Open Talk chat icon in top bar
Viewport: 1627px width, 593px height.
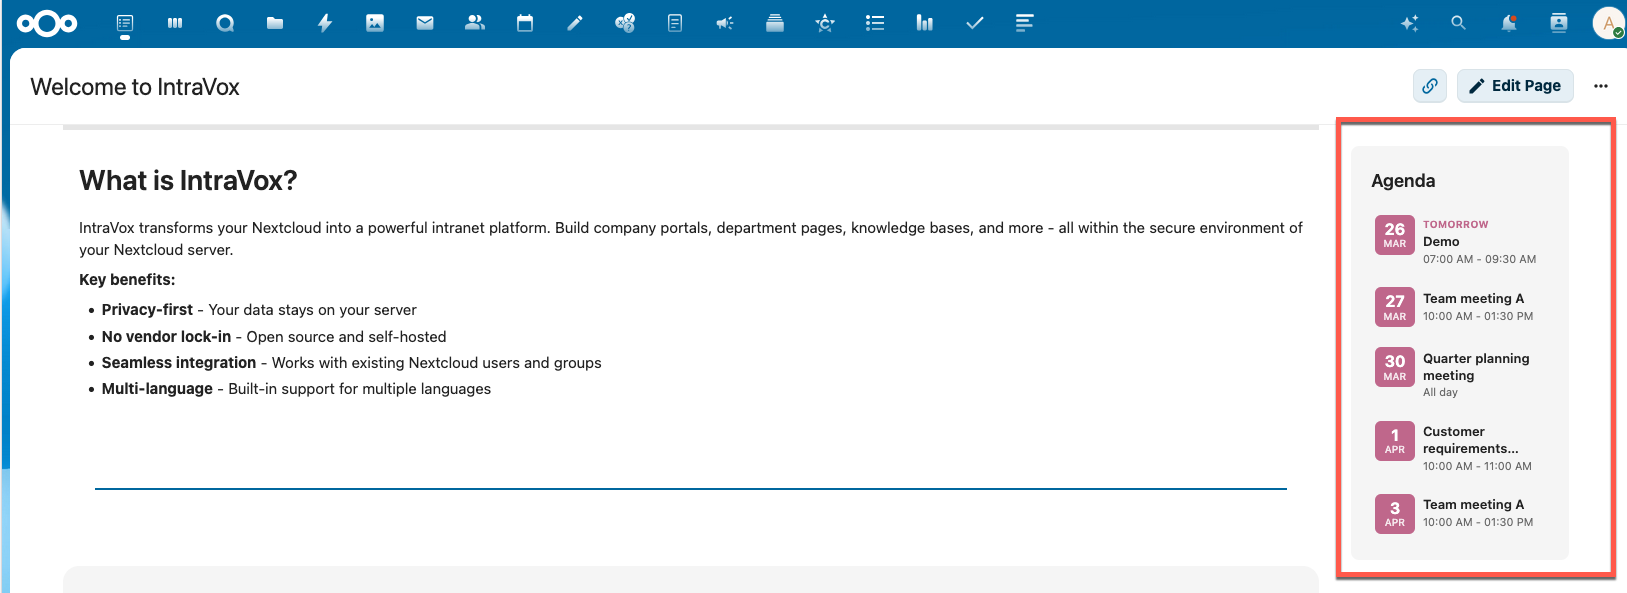click(225, 23)
